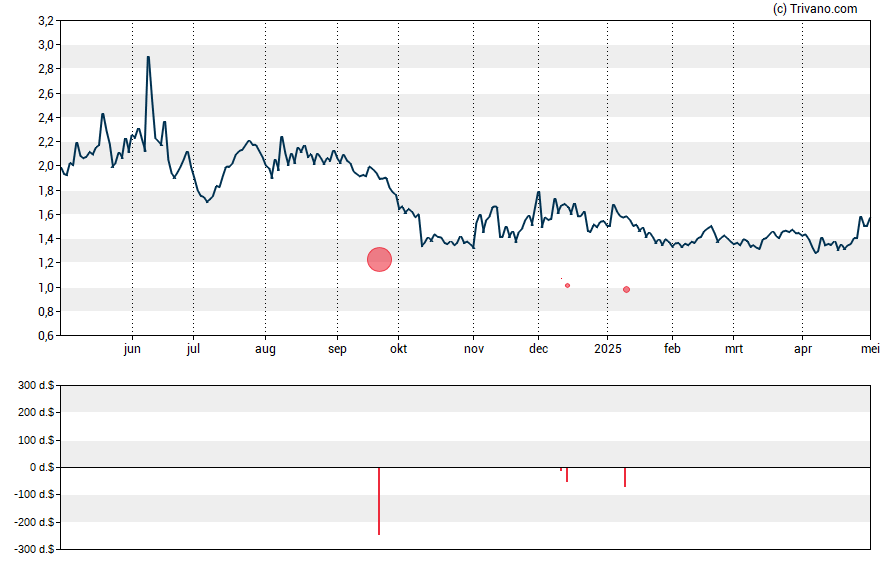The image size is (888, 565).
Task: Click the '1,6' price axis value
Action: coord(46,215)
